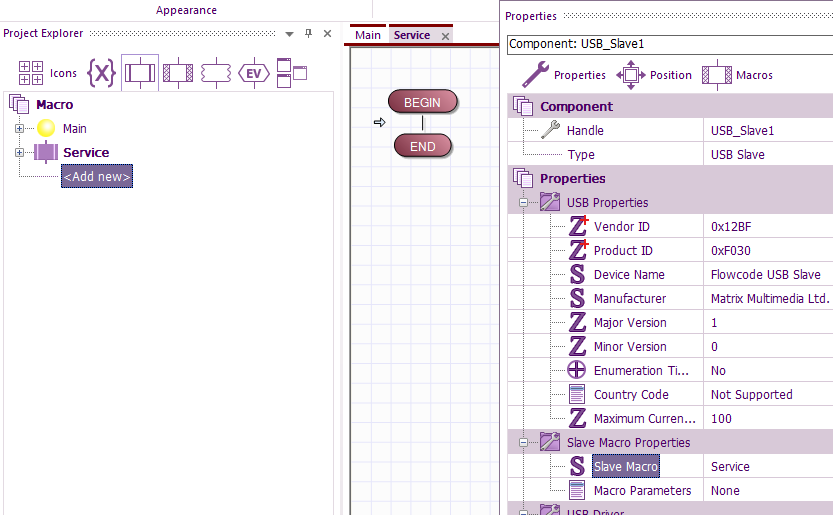
Task: Show the EV events view
Action: (x=254, y=73)
